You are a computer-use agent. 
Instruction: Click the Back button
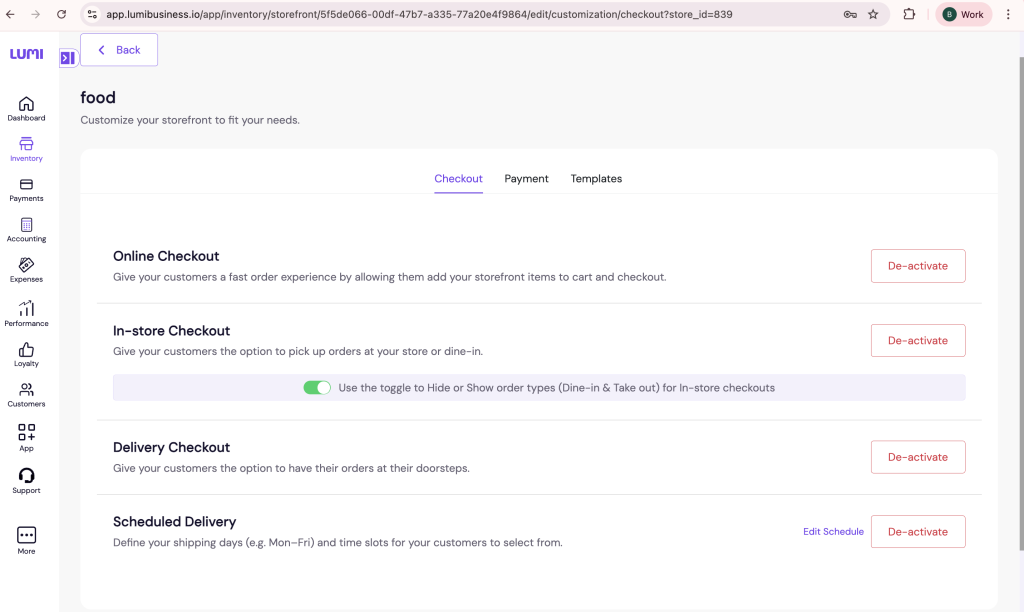118,49
